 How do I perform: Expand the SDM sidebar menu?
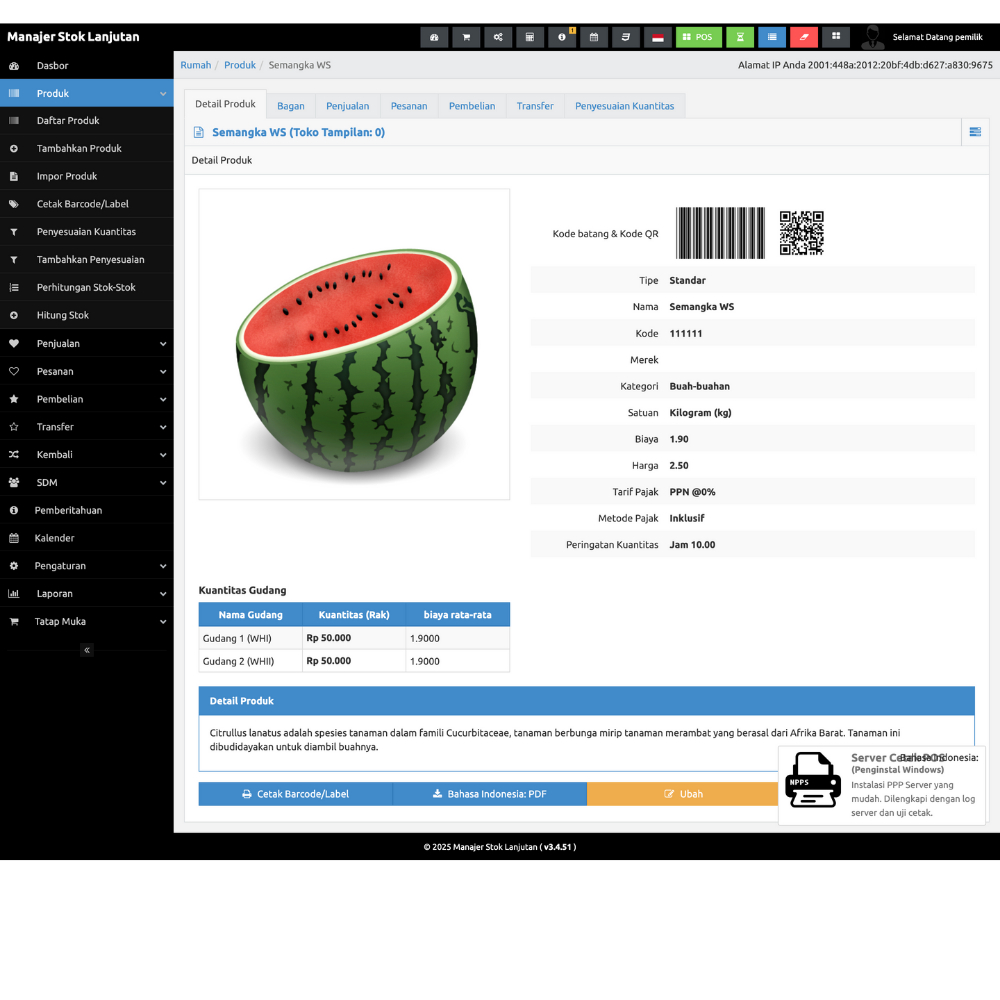click(x=87, y=483)
